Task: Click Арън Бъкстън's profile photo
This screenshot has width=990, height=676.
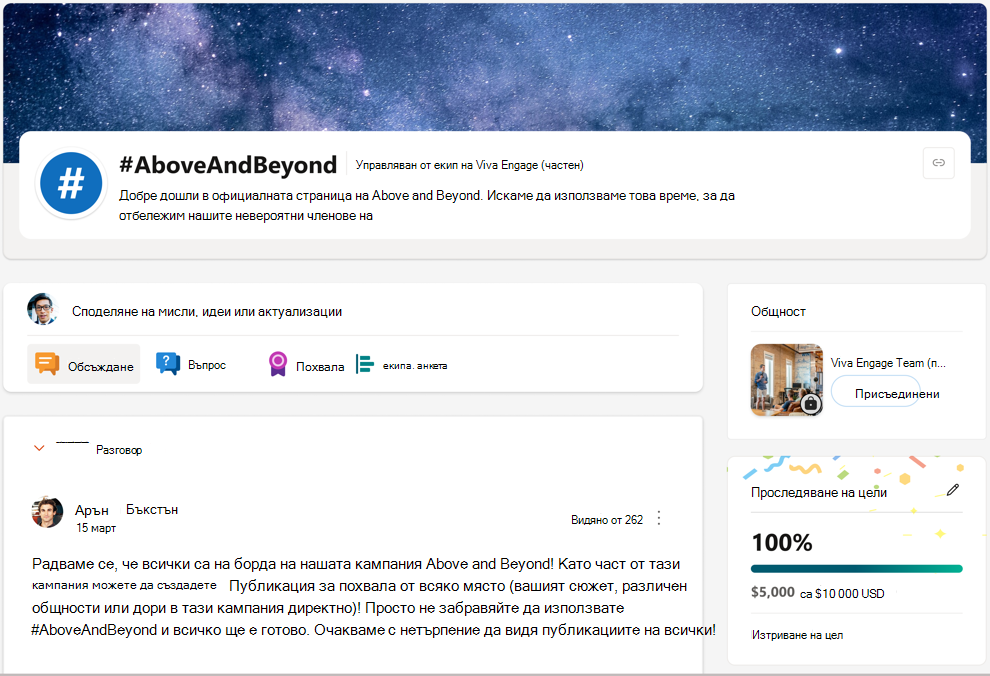Action: click(47, 512)
